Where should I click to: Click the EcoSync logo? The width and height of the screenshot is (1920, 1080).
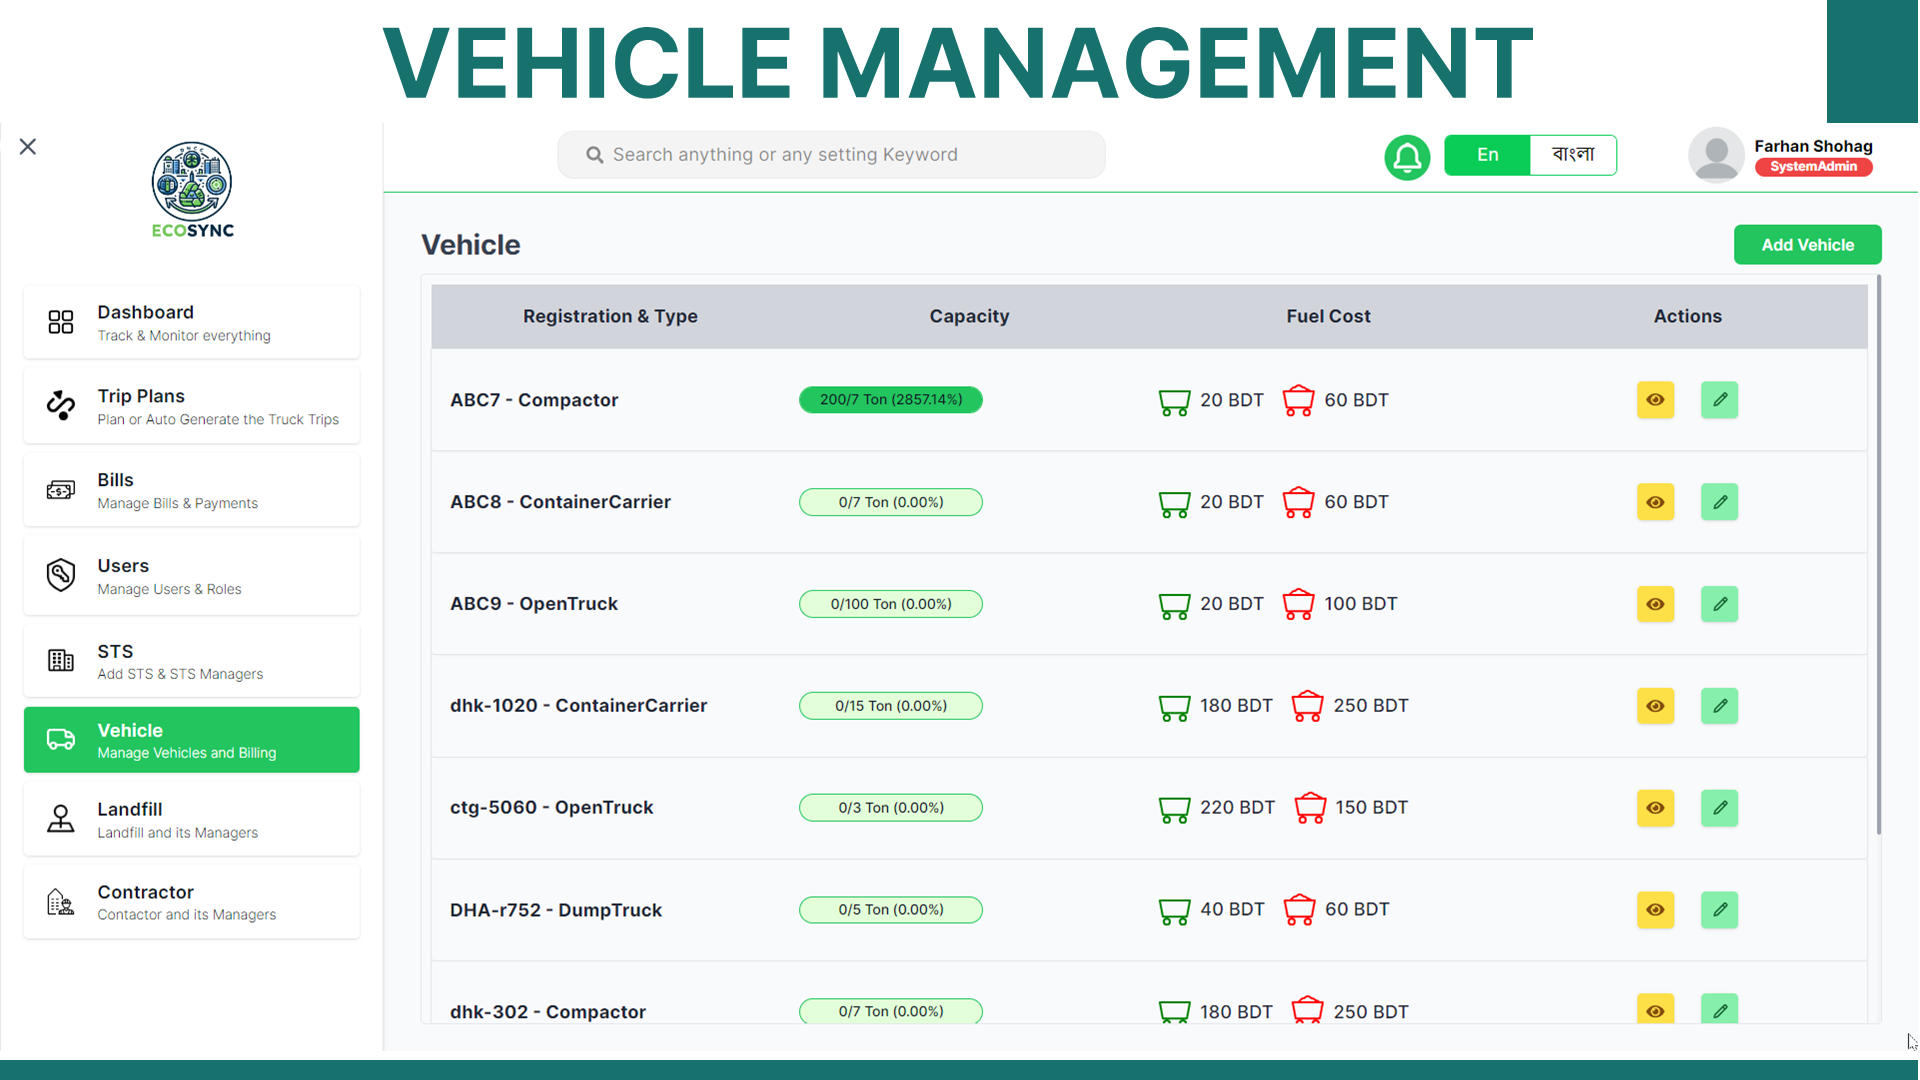coord(192,190)
